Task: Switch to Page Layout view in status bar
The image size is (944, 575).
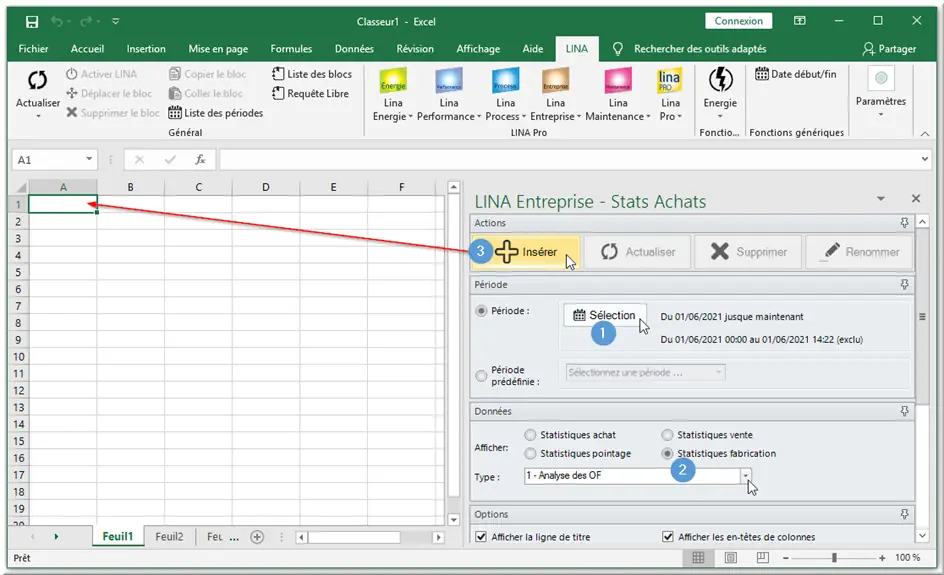Action: [x=731, y=558]
